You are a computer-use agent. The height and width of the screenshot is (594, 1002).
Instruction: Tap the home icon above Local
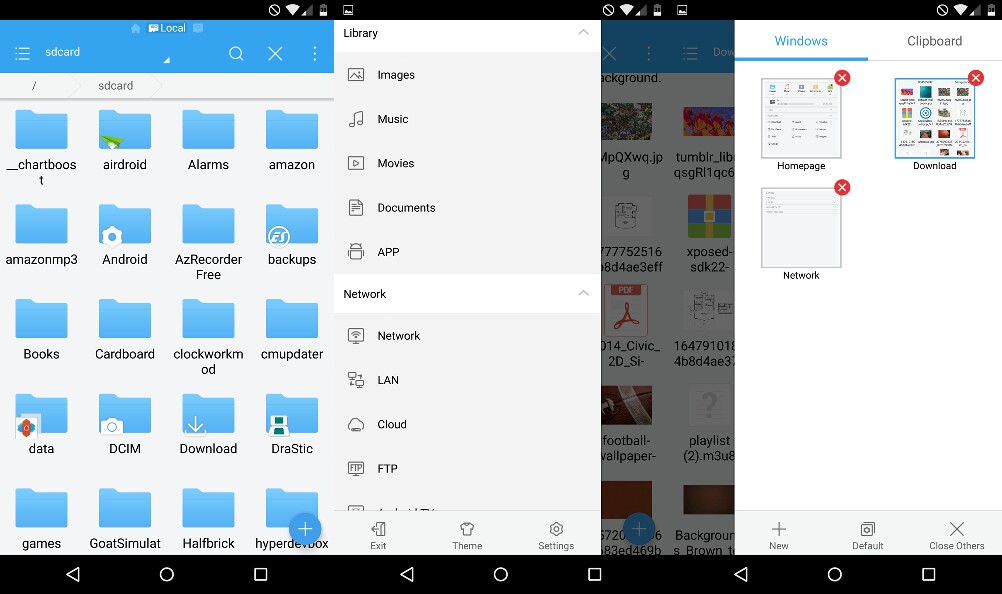(135, 28)
